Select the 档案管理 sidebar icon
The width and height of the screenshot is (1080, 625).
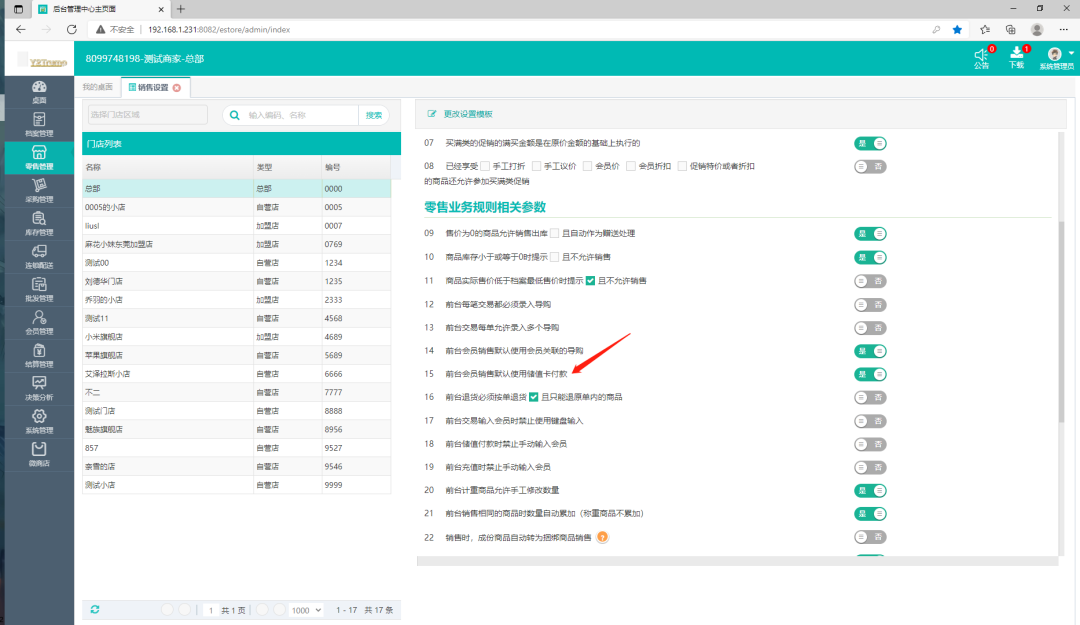39,123
